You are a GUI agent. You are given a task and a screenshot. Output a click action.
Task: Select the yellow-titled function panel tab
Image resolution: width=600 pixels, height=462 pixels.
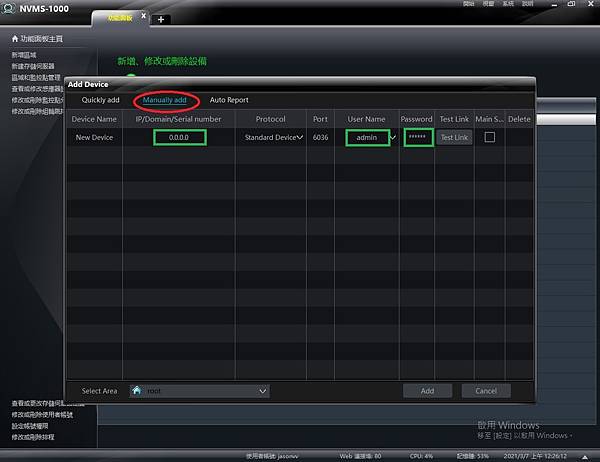[x=120, y=18]
